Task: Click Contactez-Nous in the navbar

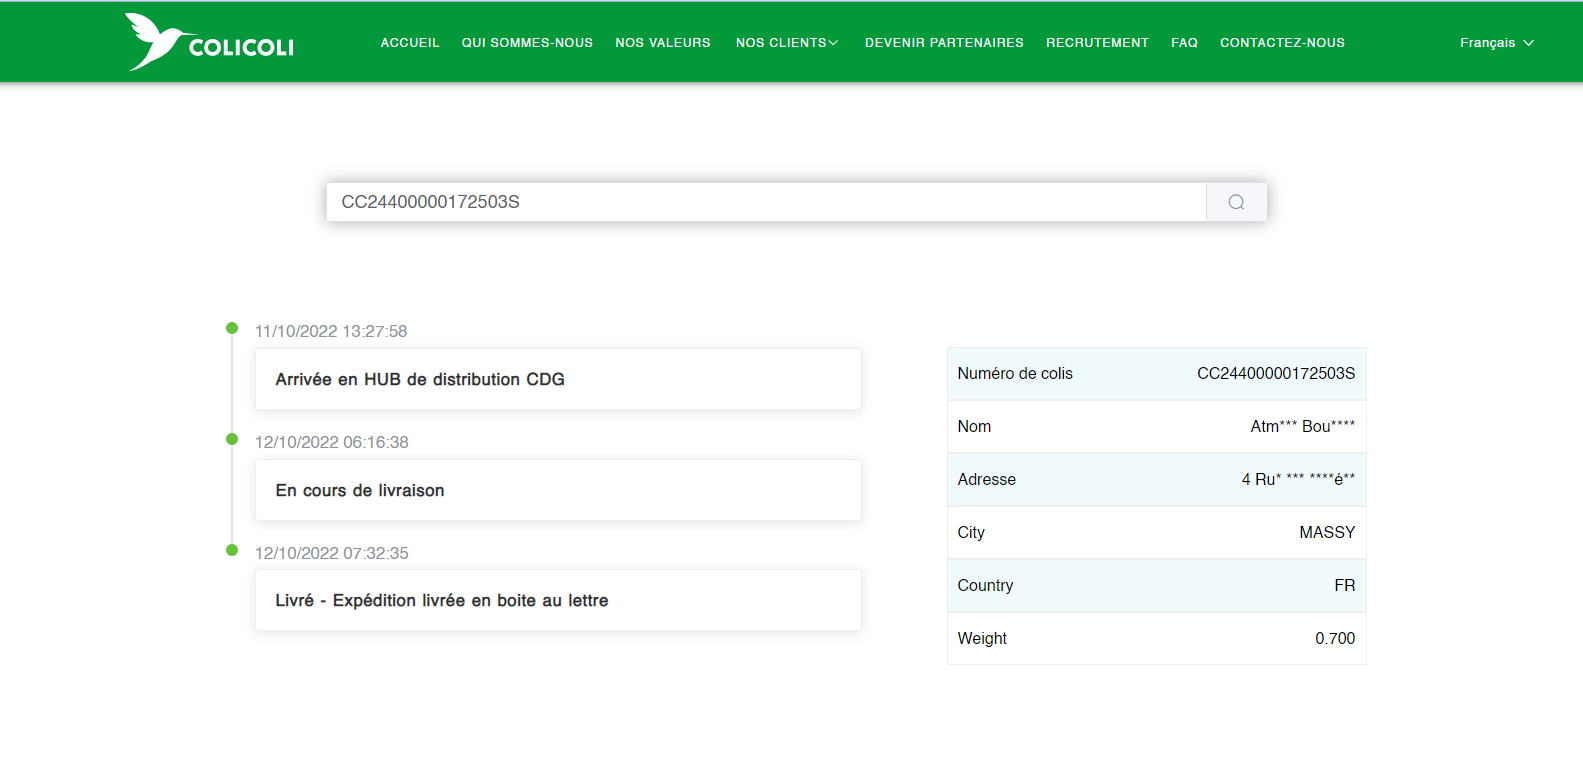Action: click(1282, 43)
